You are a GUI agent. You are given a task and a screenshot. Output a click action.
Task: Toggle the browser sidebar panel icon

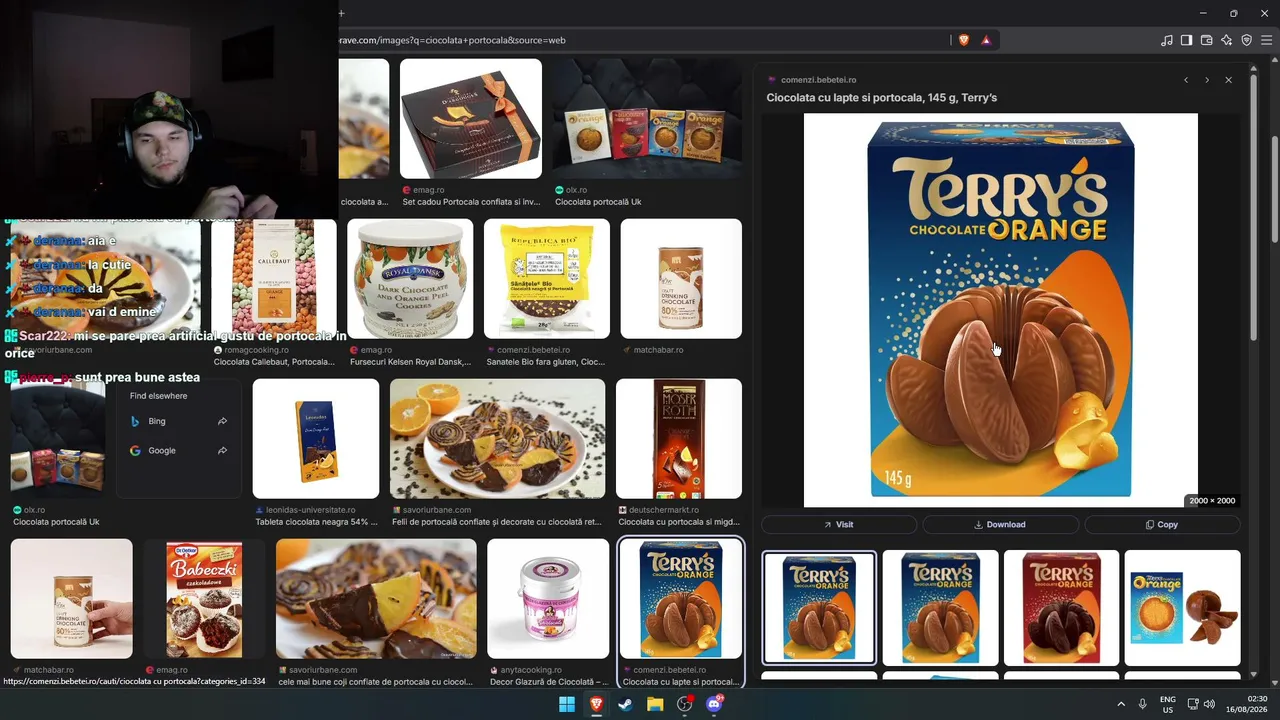(x=1186, y=40)
